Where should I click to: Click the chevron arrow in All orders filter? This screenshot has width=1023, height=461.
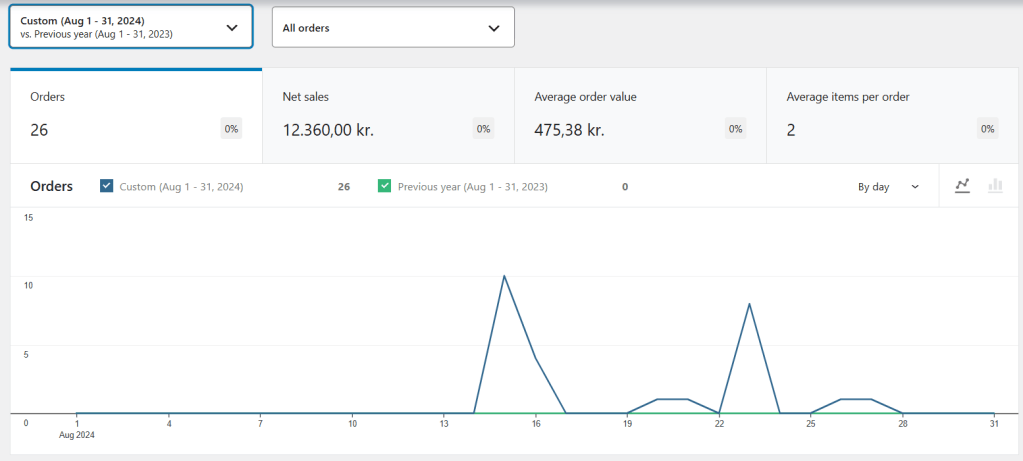click(493, 28)
